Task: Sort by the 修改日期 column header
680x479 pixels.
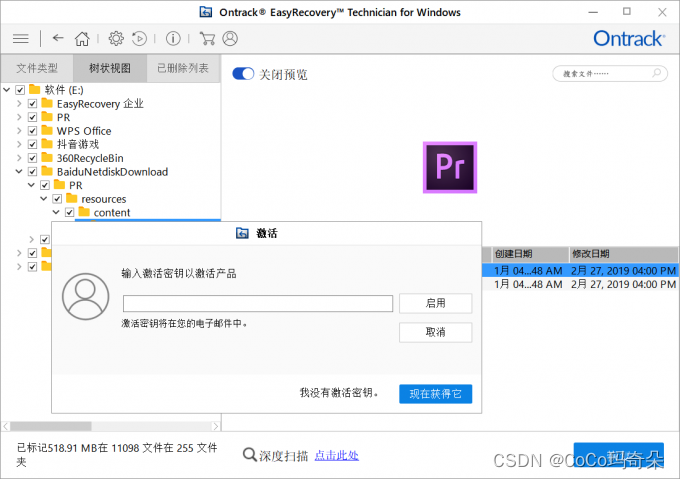Action: [624, 254]
